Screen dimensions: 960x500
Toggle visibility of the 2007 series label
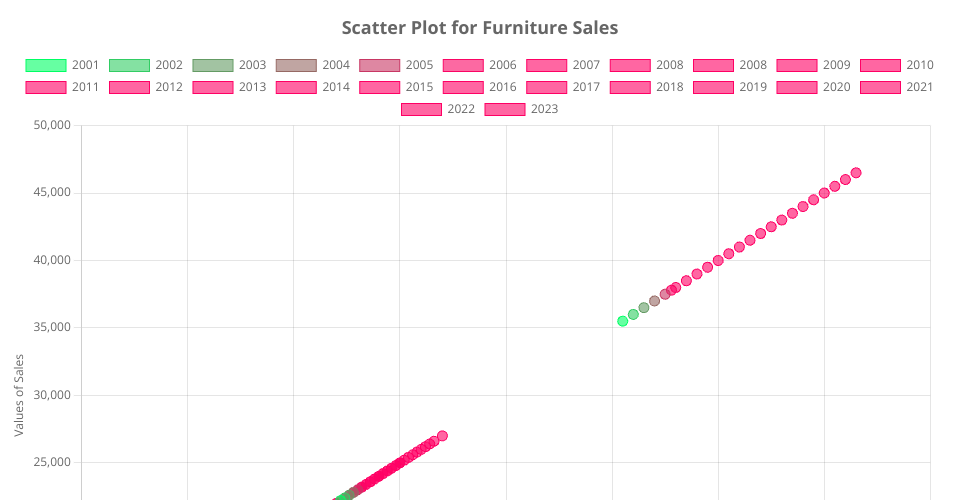pyautogui.click(x=586, y=65)
